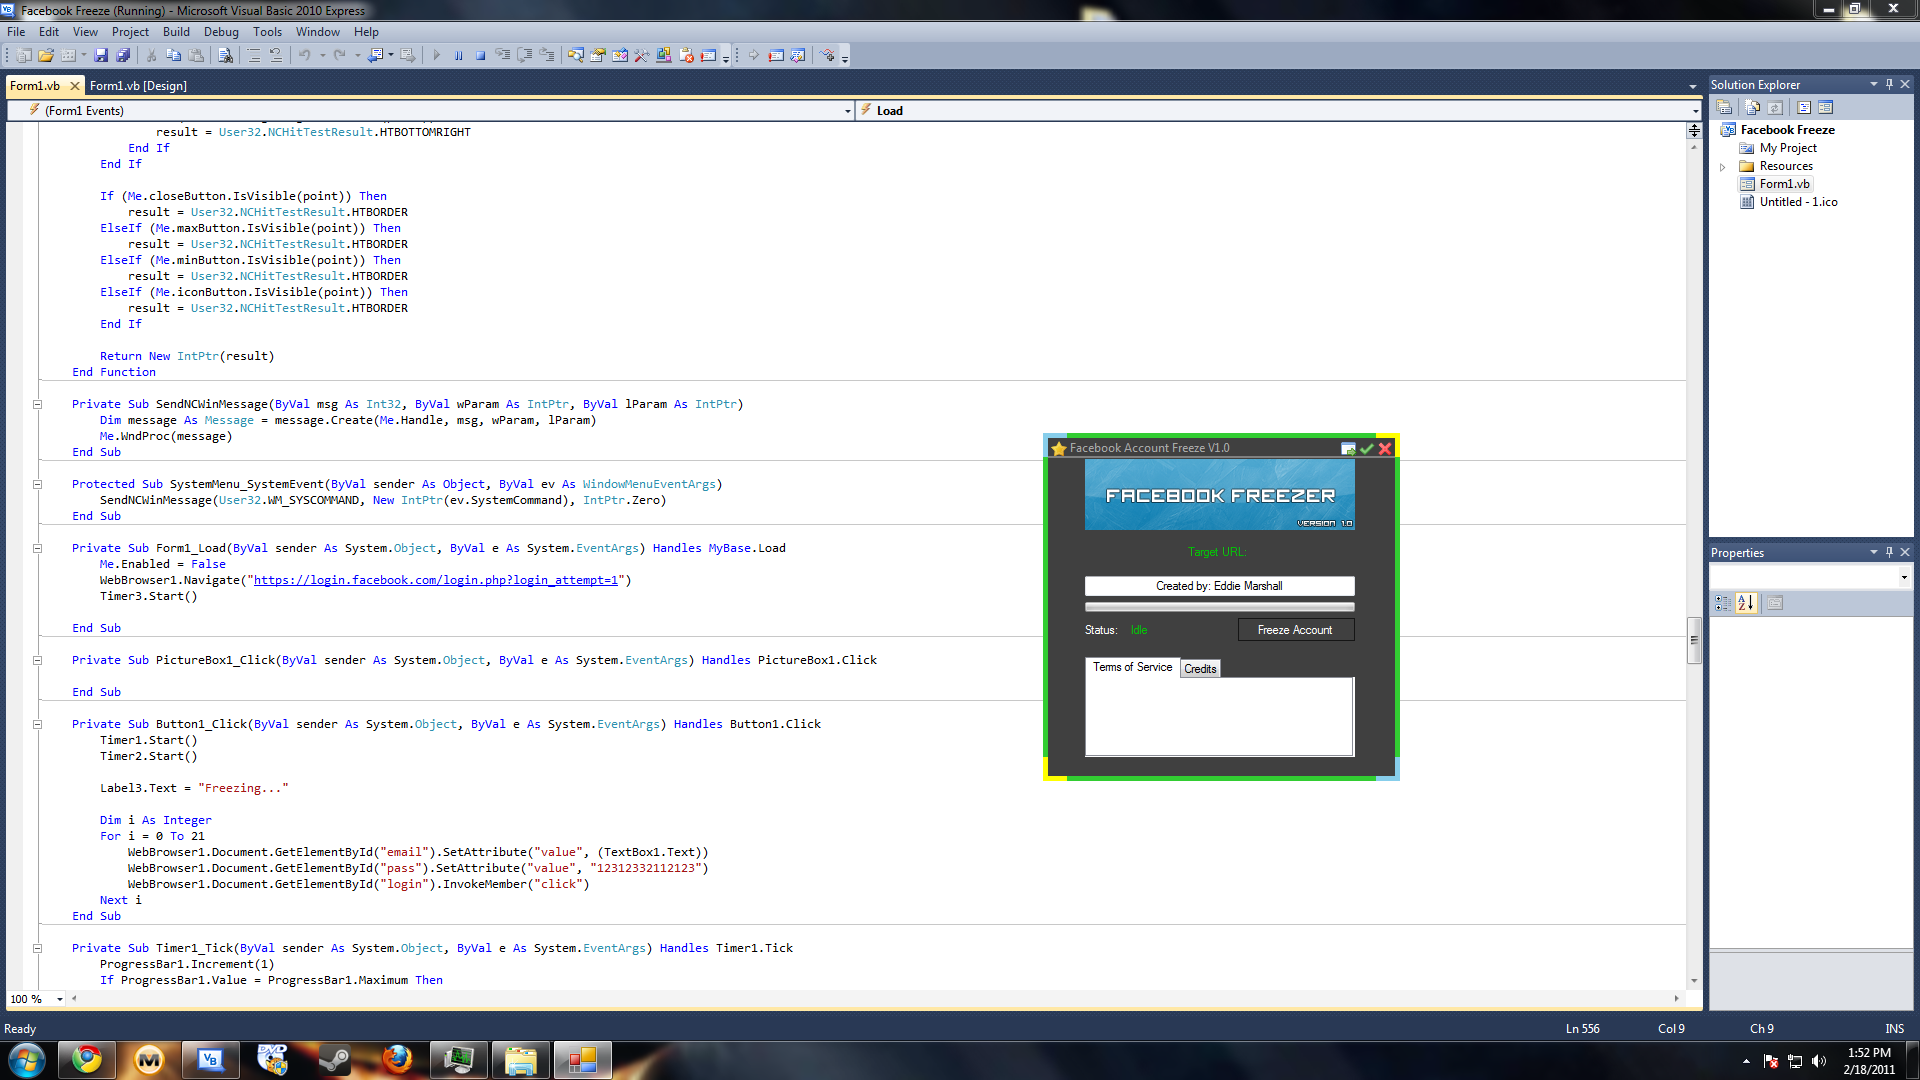1920x1080 pixels.
Task: Open the Project menu
Action: coord(130,32)
